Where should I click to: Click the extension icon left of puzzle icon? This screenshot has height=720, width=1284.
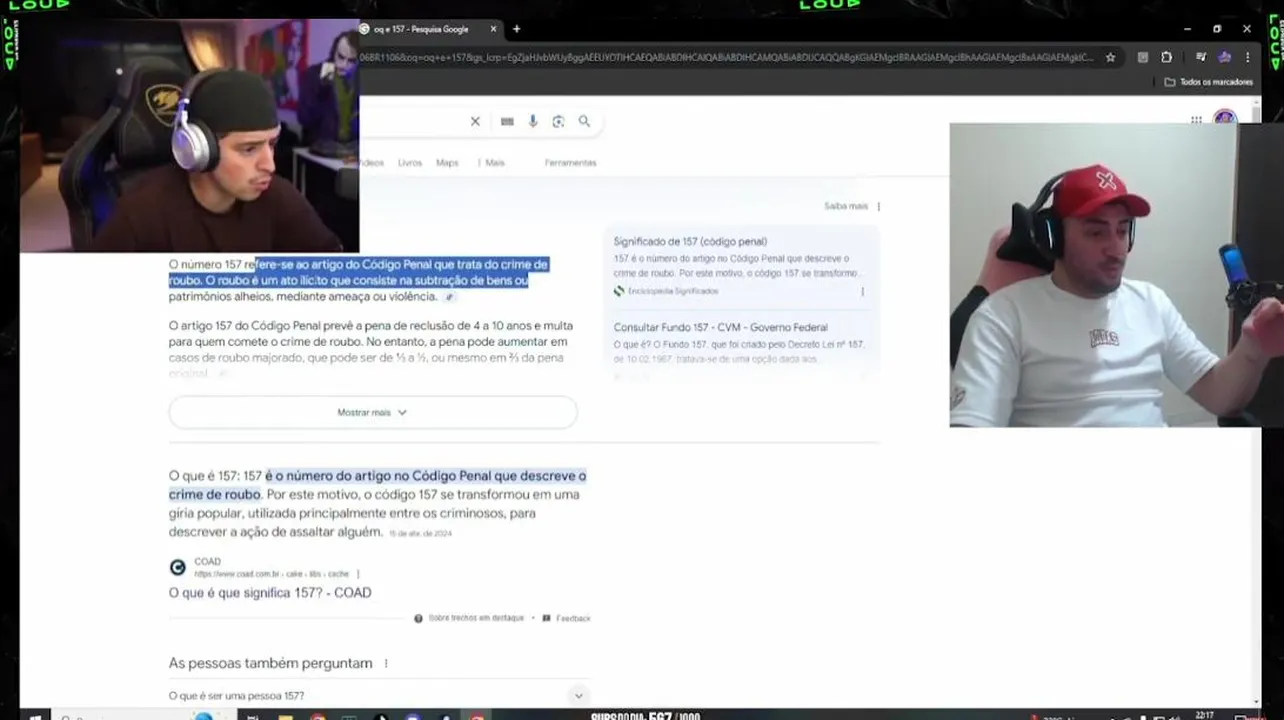tap(1143, 58)
